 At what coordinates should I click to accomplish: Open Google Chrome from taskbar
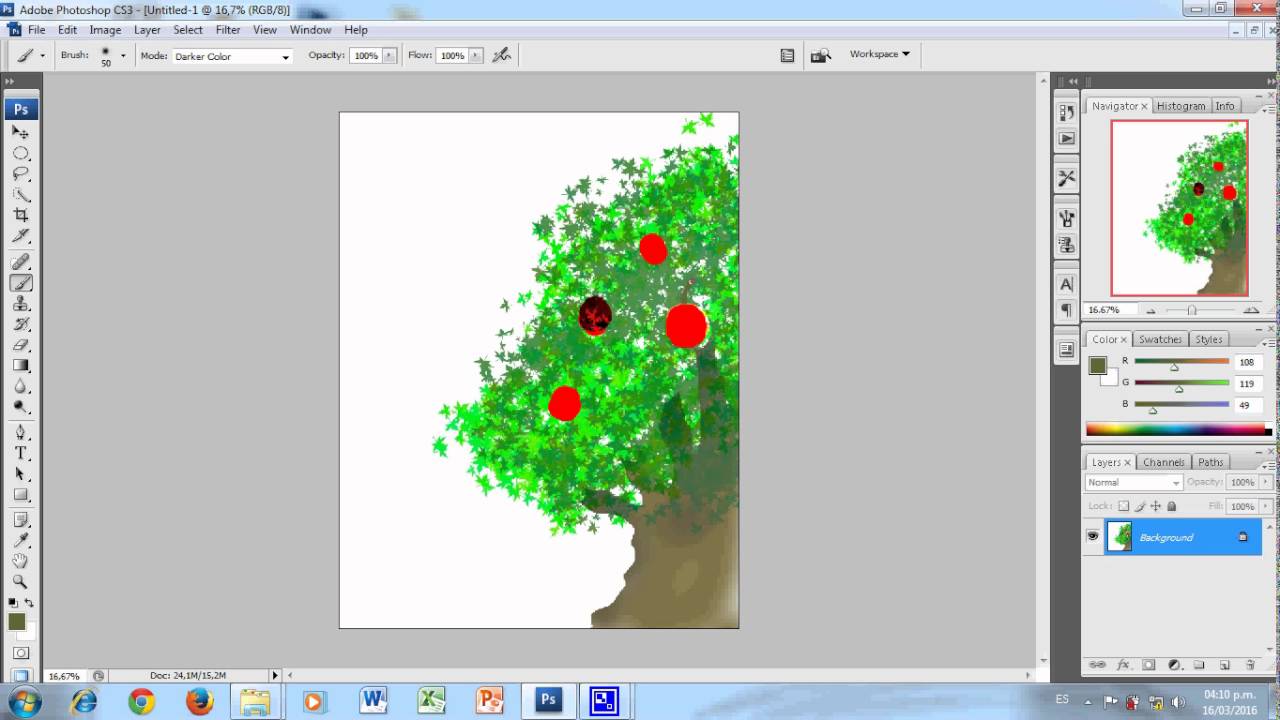tap(142, 701)
